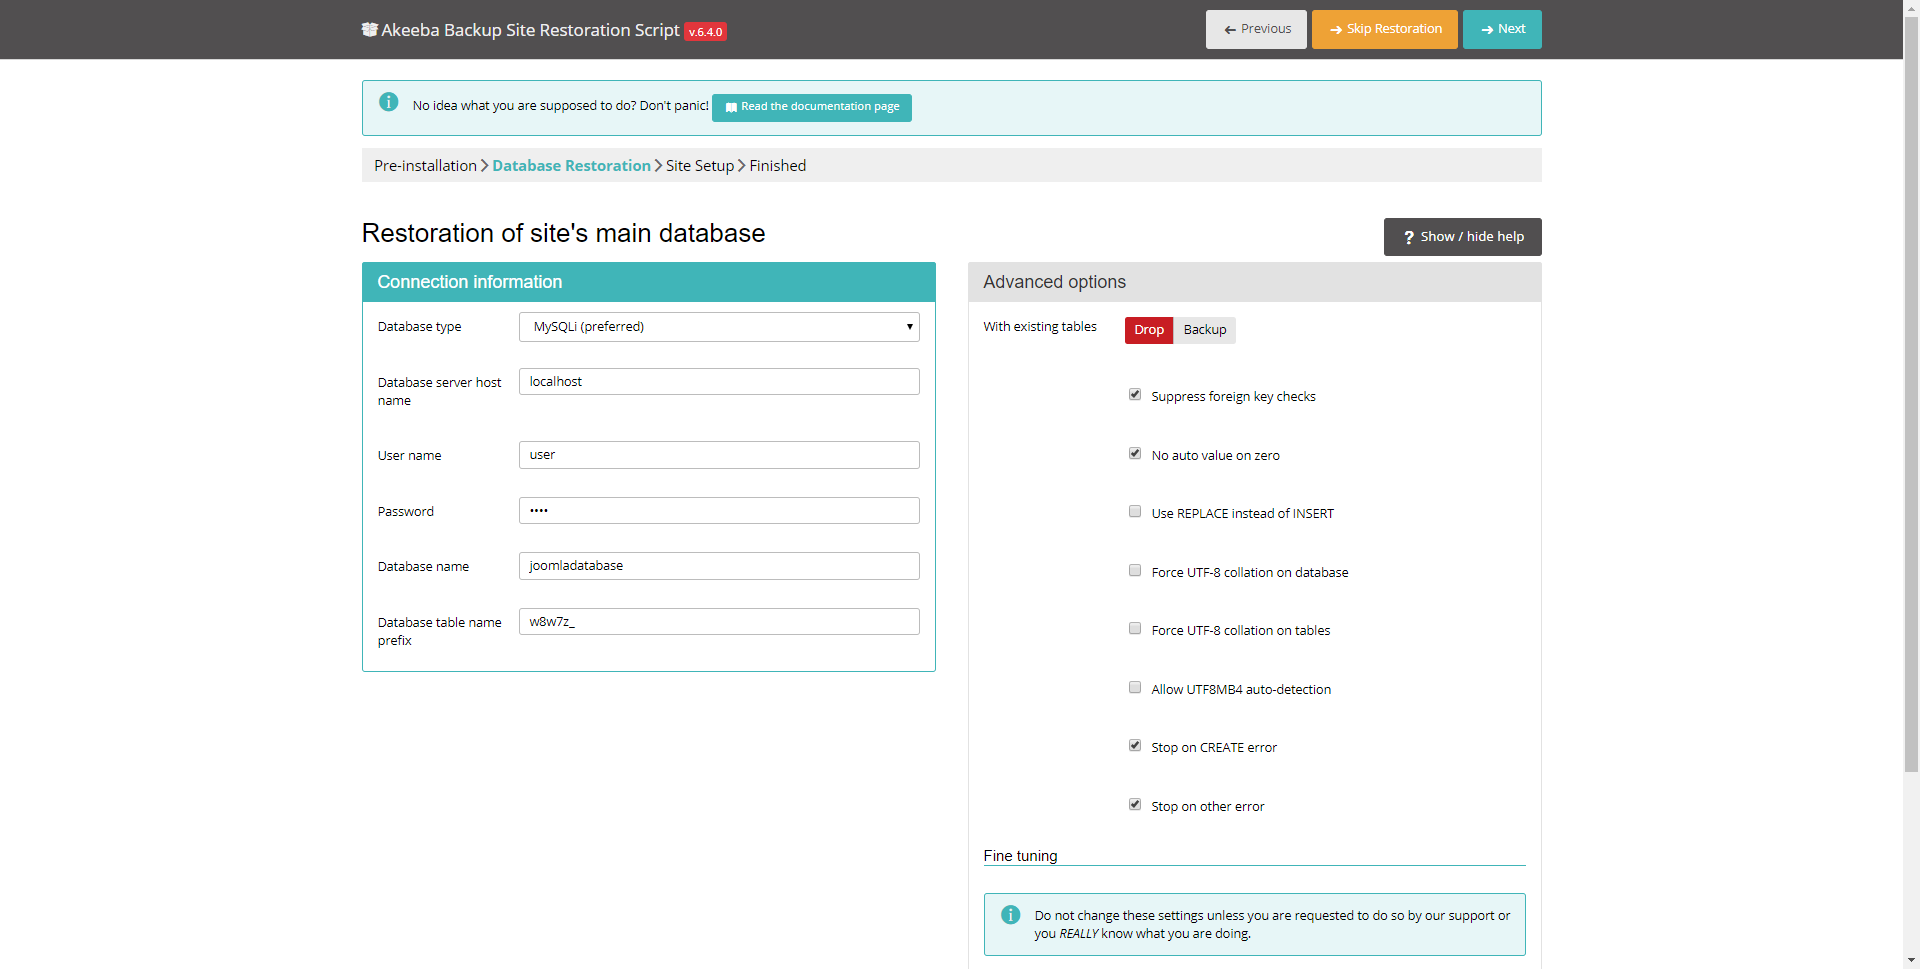This screenshot has height=969, width=1920.
Task: Proceed with the Next button
Action: click(x=1502, y=29)
